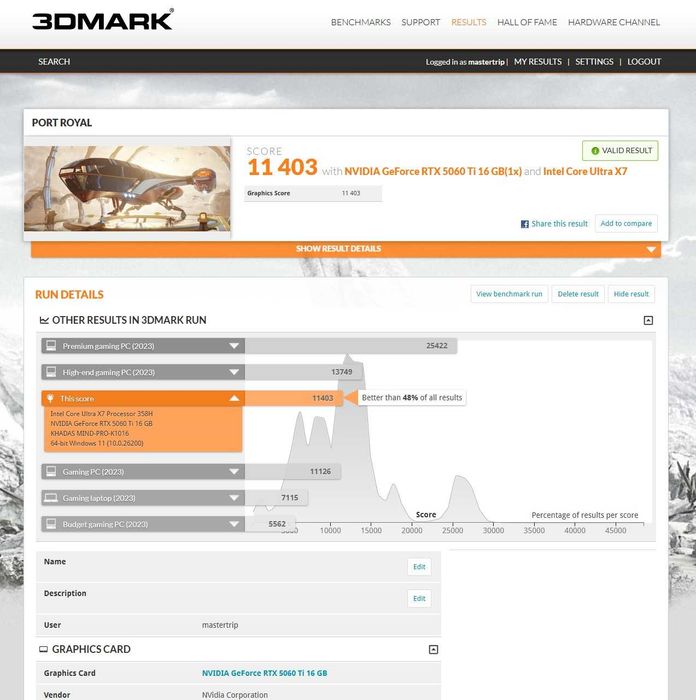
Task: Click the icon beside Graphics Card heading
Action: tap(43, 650)
